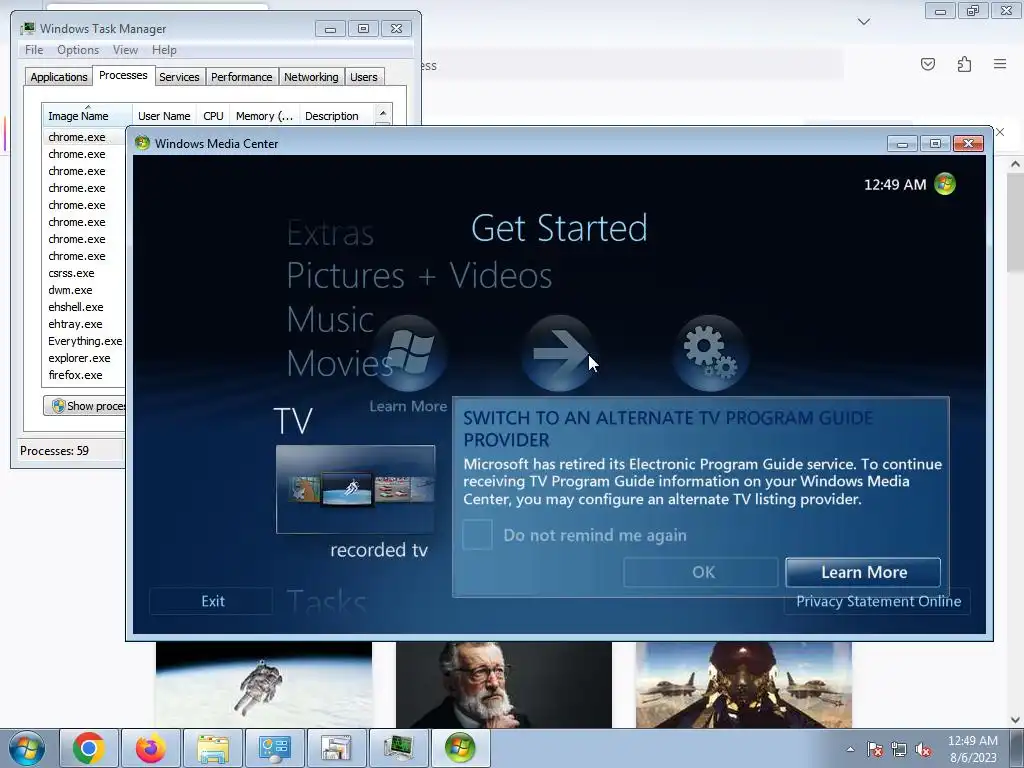Click the bearded old man image in browser
This screenshot has width=1024, height=768.
504,685
